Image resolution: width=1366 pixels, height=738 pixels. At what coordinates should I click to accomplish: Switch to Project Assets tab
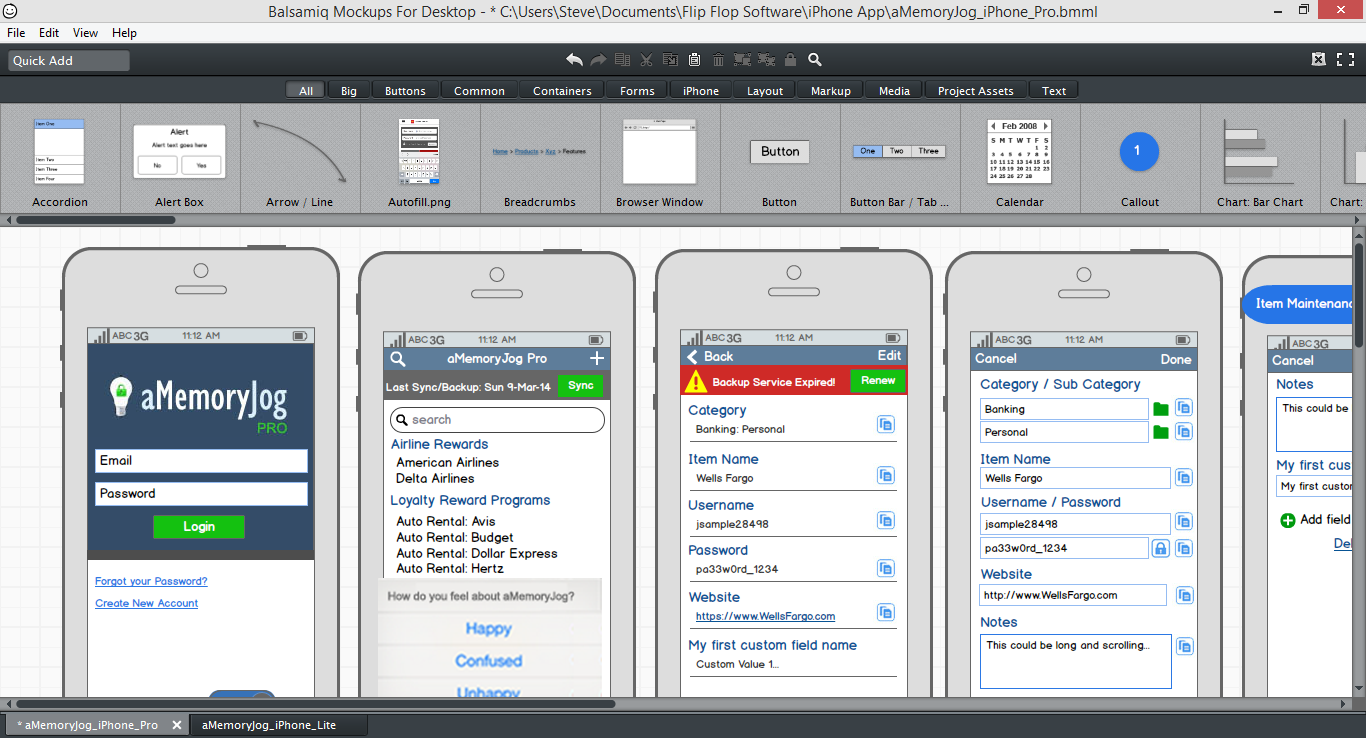pyautogui.click(x=975, y=91)
